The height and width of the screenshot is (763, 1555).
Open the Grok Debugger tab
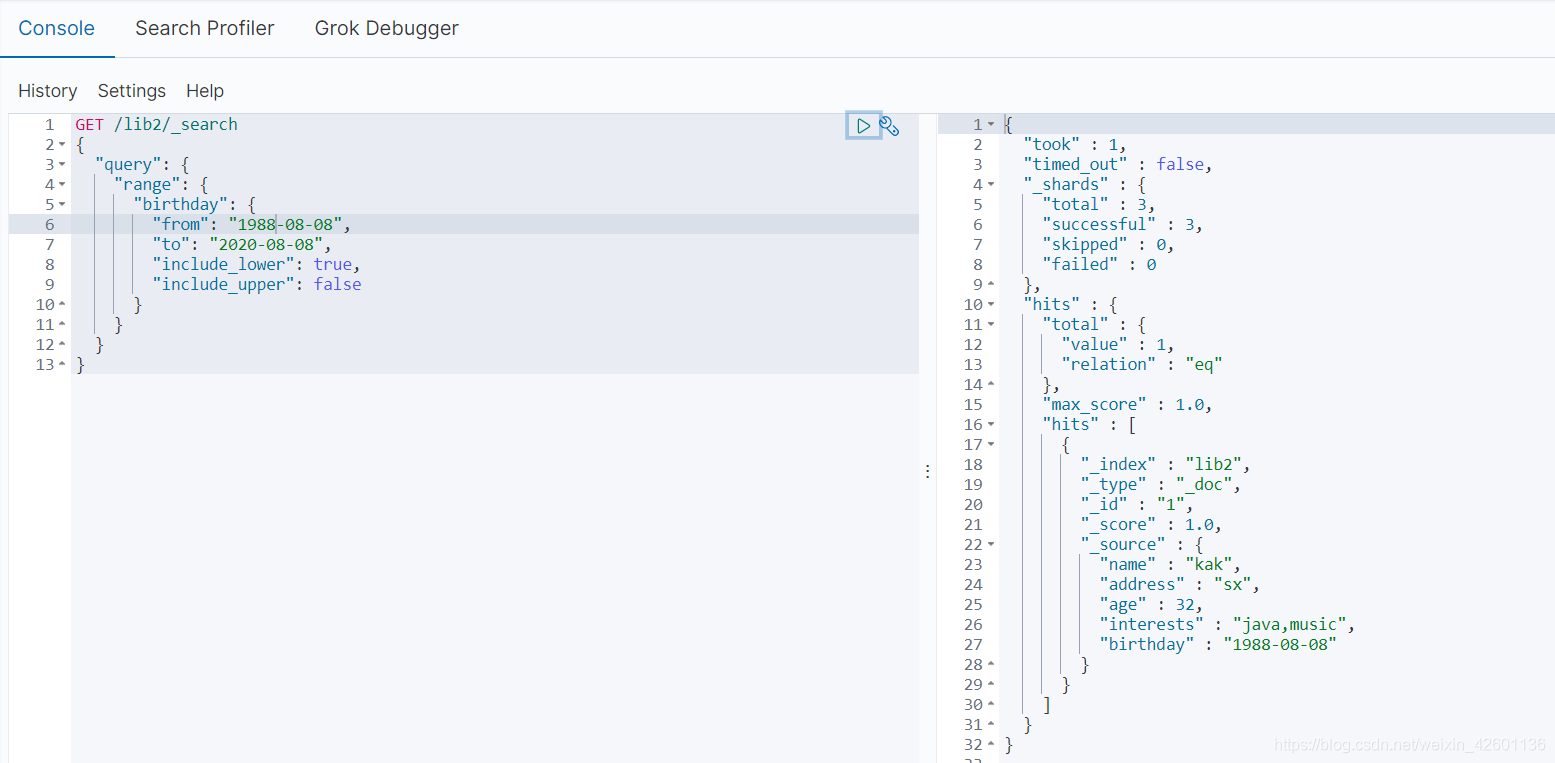click(387, 28)
